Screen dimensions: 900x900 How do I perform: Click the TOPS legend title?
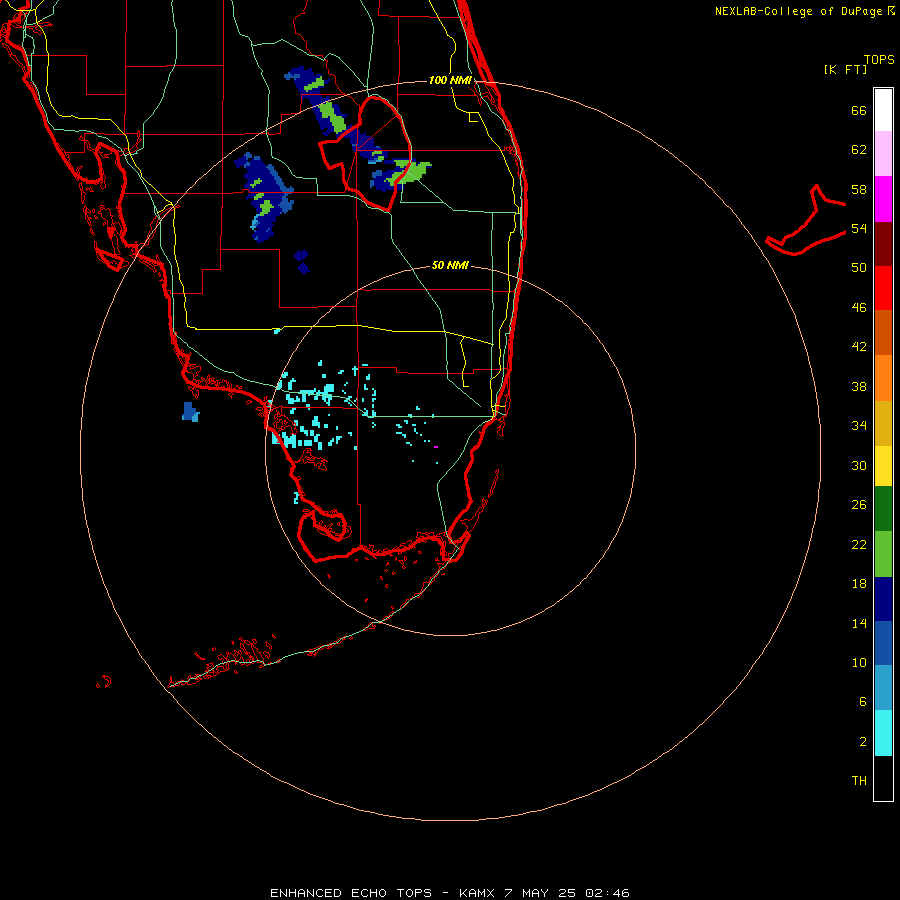pos(879,60)
